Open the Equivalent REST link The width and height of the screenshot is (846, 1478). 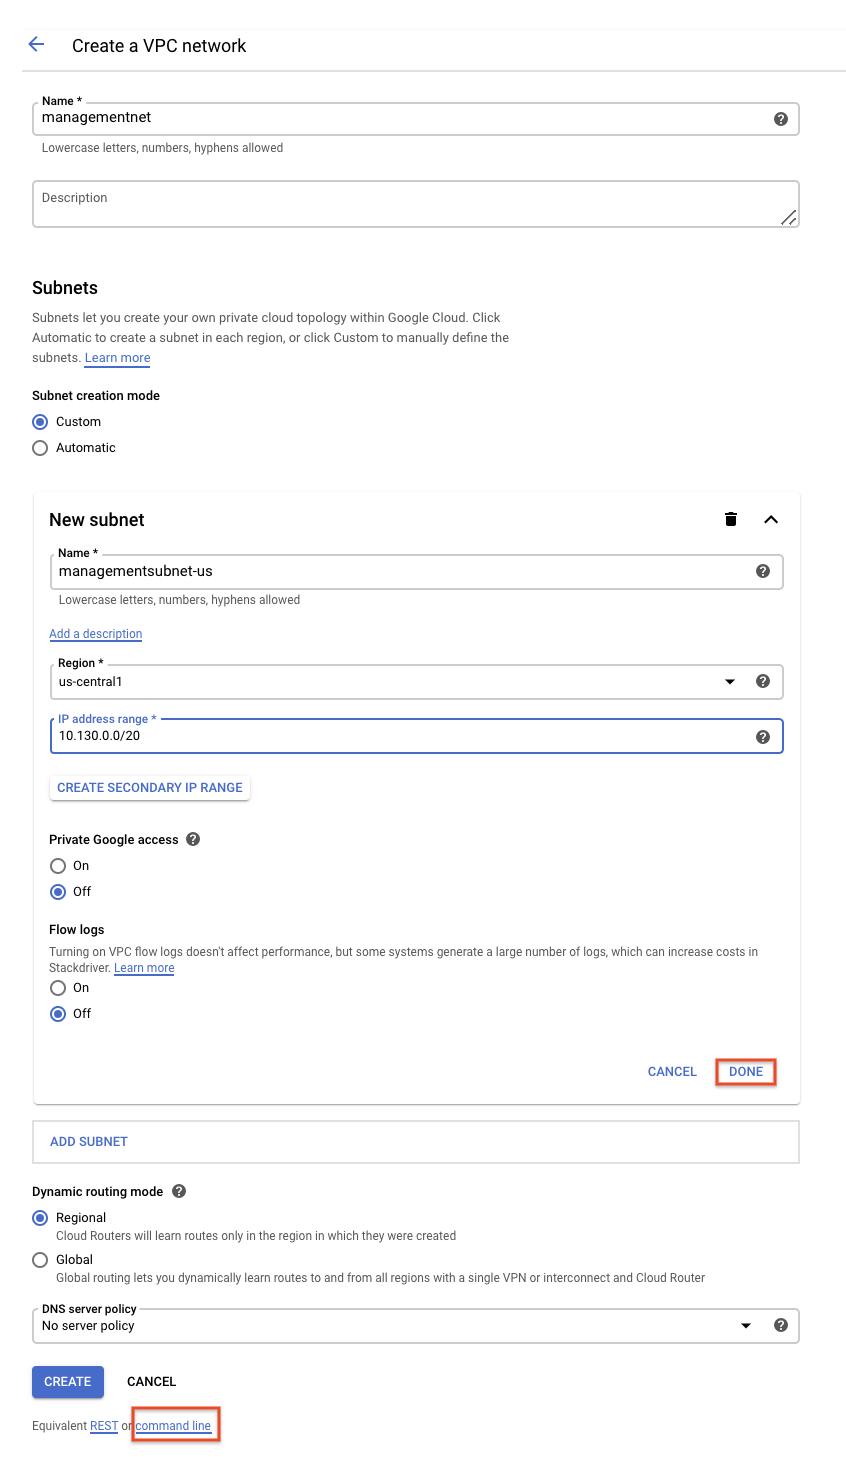click(104, 1426)
